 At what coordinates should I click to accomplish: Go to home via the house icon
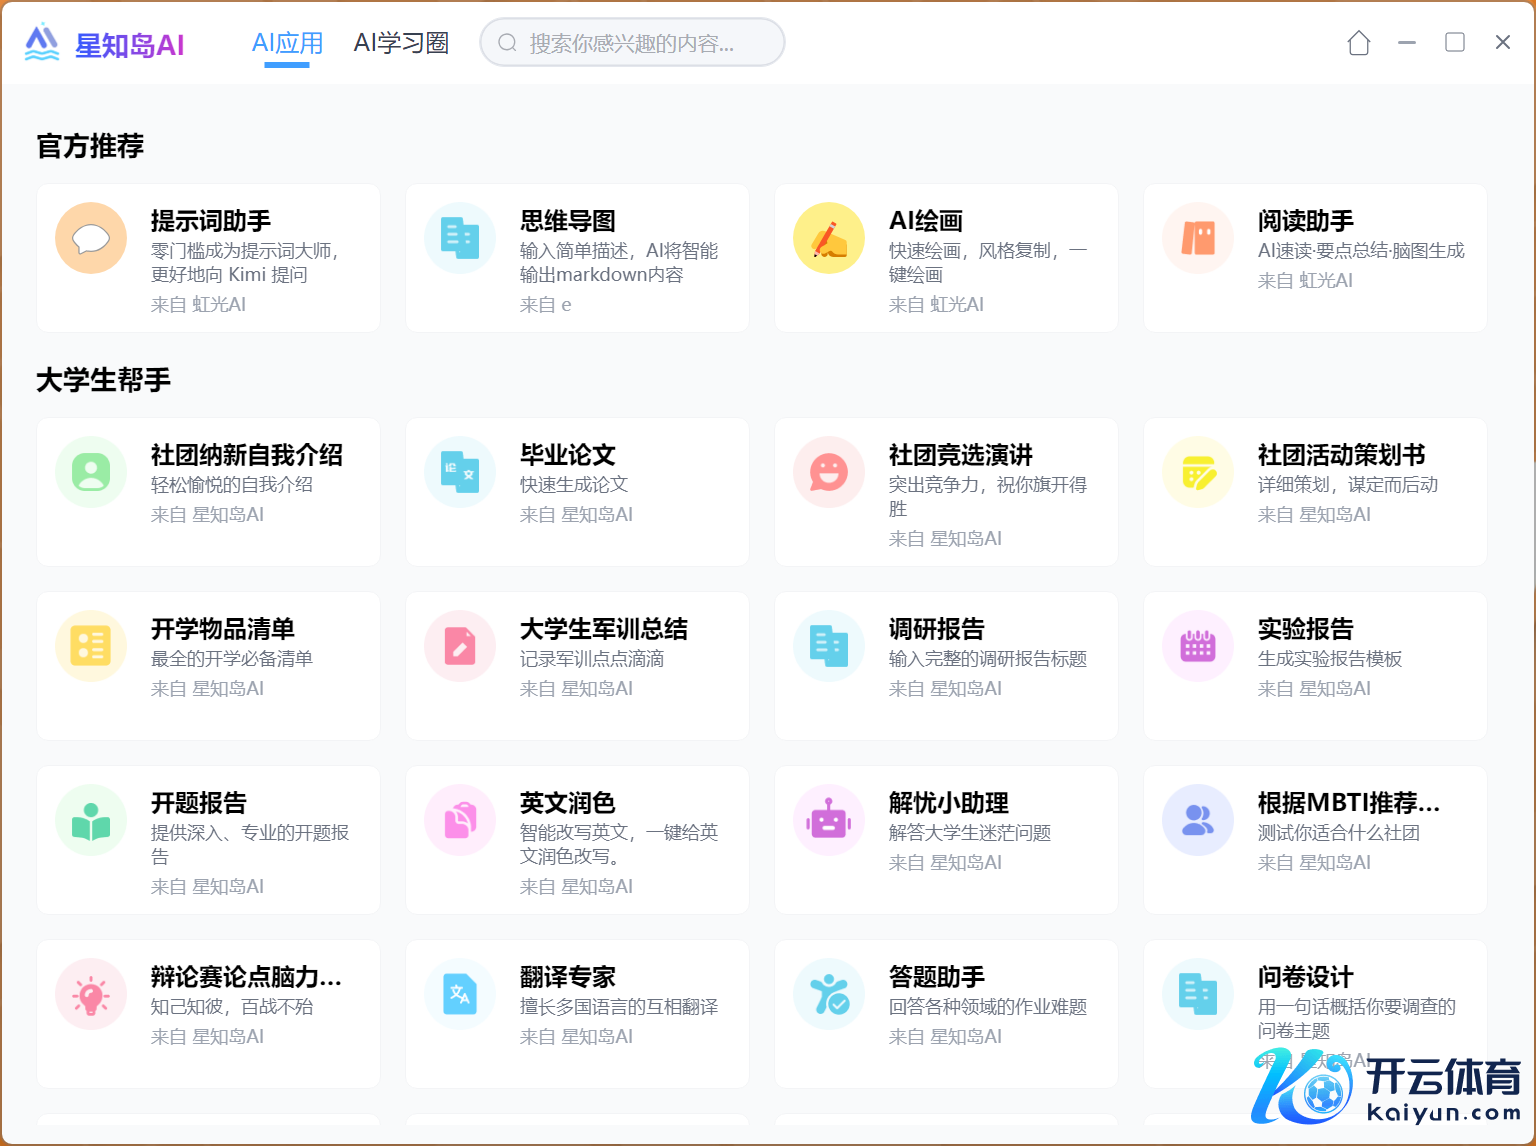click(x=1358, y=43)
